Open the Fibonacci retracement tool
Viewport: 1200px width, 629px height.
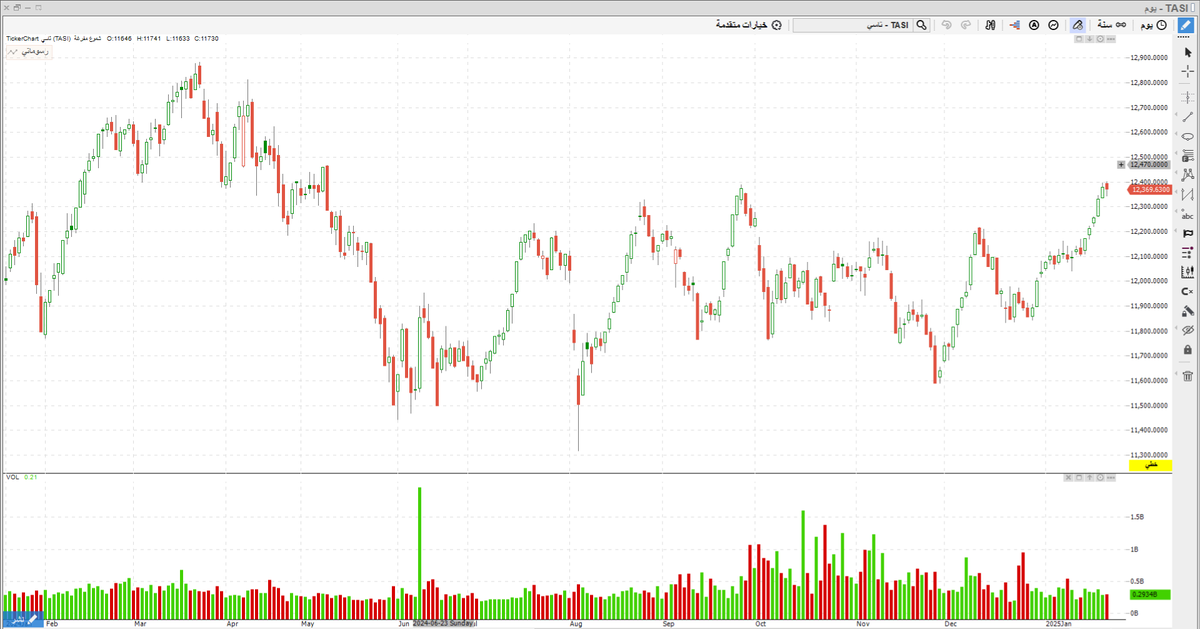point(1187,156)
